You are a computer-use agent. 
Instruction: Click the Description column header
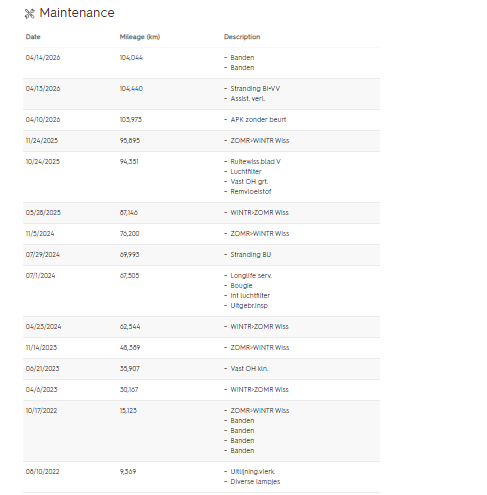point(242,37)
